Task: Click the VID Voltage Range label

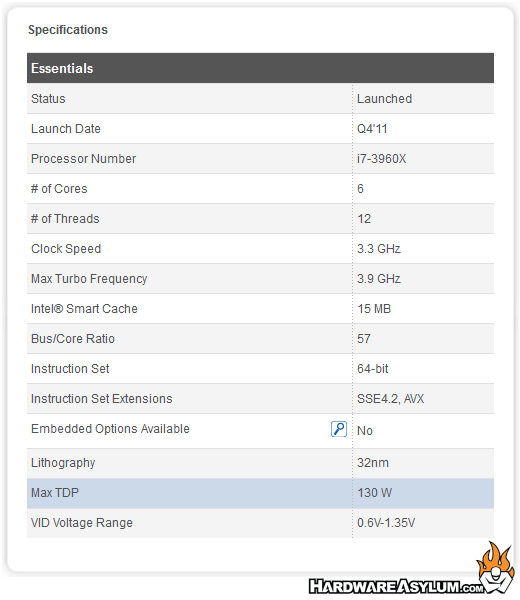Action: (x=82, y=523)
